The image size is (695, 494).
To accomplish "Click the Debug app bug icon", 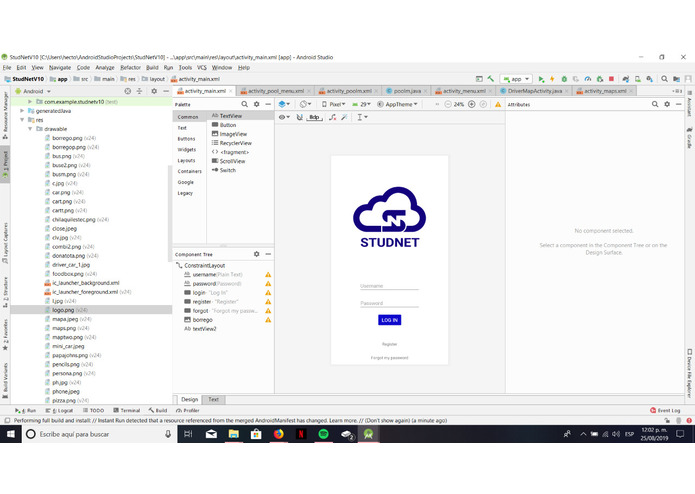I will point(564,79).
